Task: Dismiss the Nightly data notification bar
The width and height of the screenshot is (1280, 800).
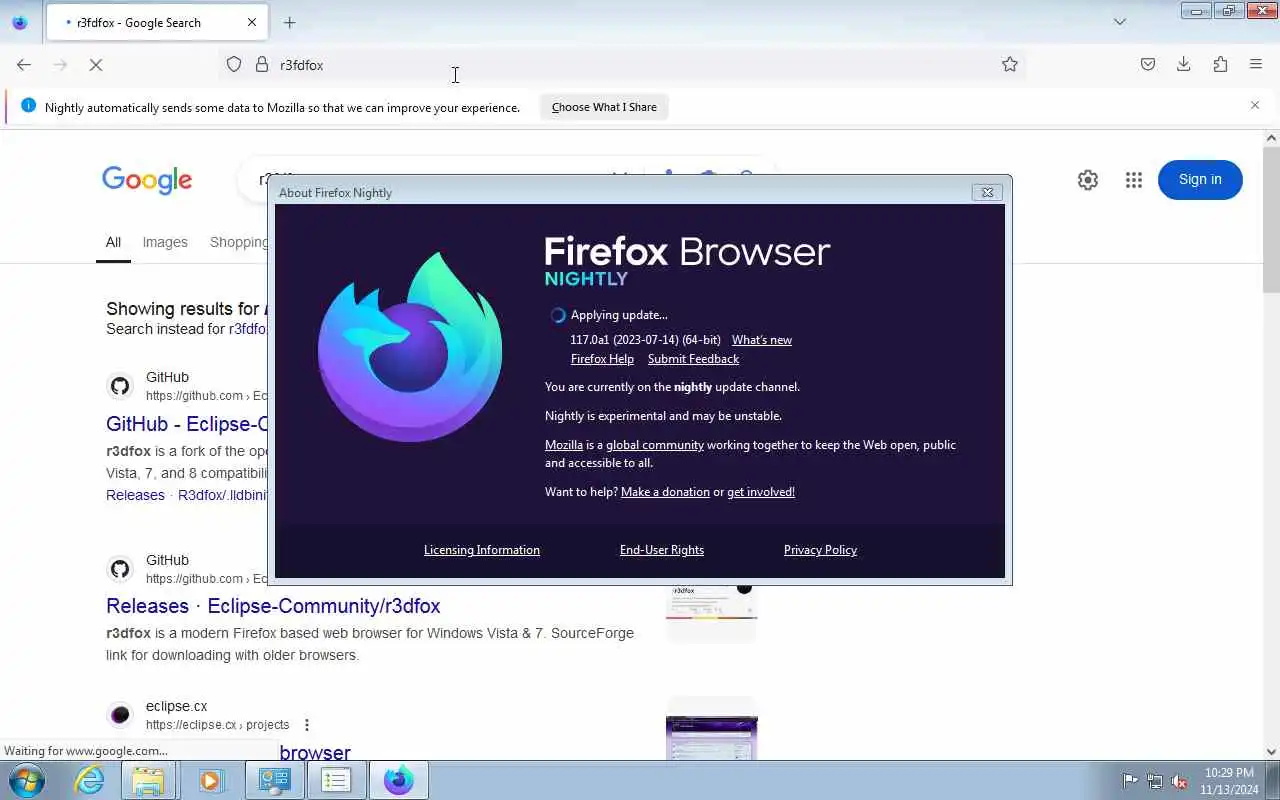Action: (x=1255, y=105)
